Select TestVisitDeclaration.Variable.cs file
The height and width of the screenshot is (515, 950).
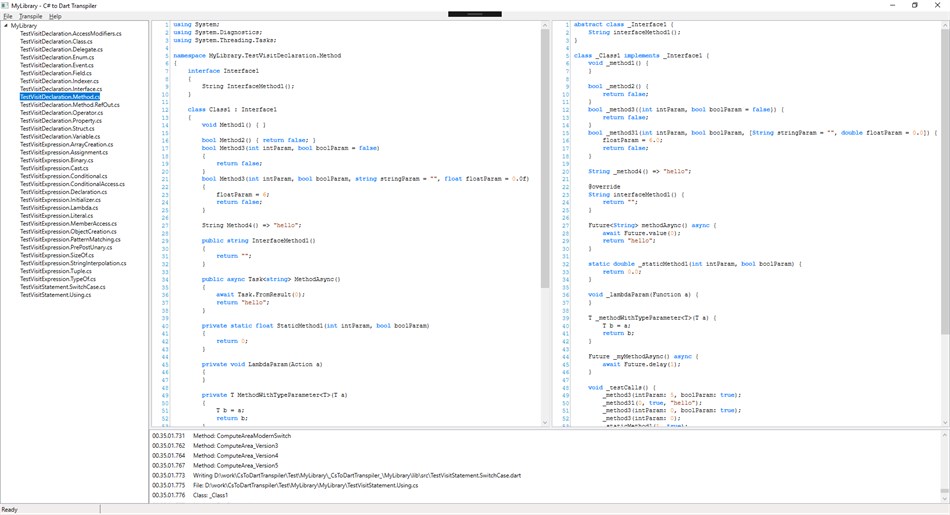point(60,136)
